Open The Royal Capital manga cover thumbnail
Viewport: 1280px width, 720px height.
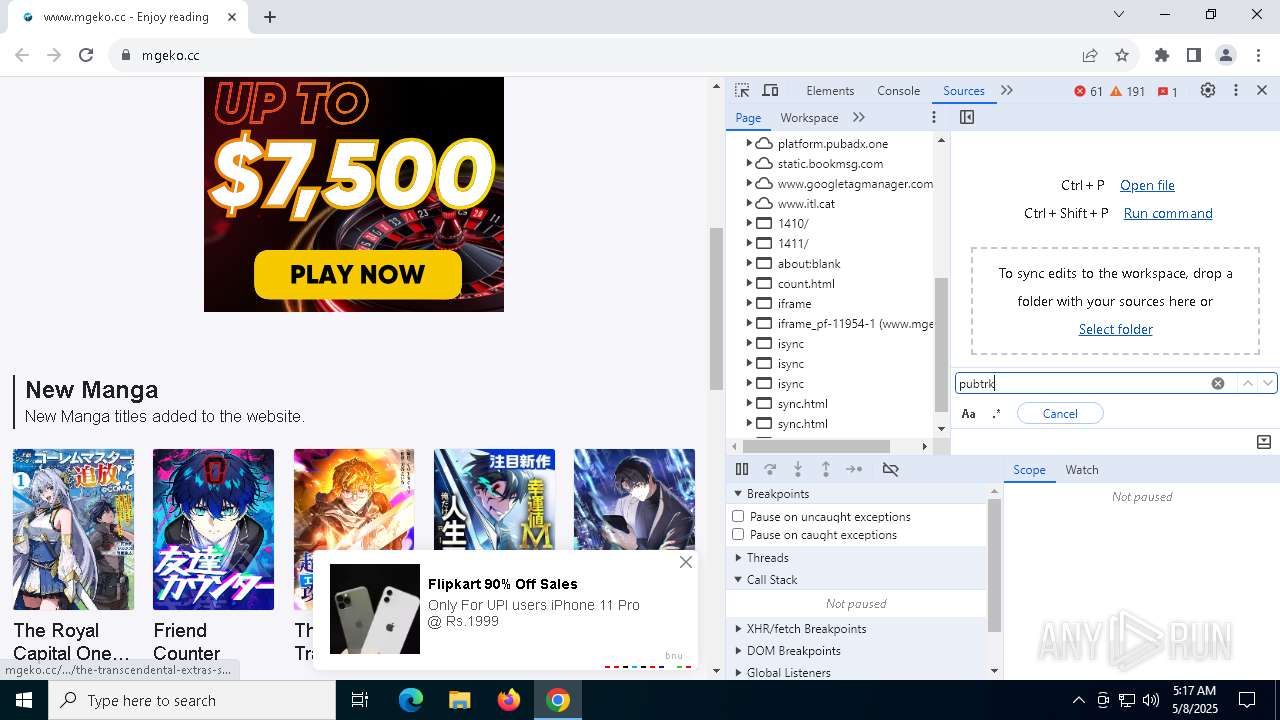[73, 529]
